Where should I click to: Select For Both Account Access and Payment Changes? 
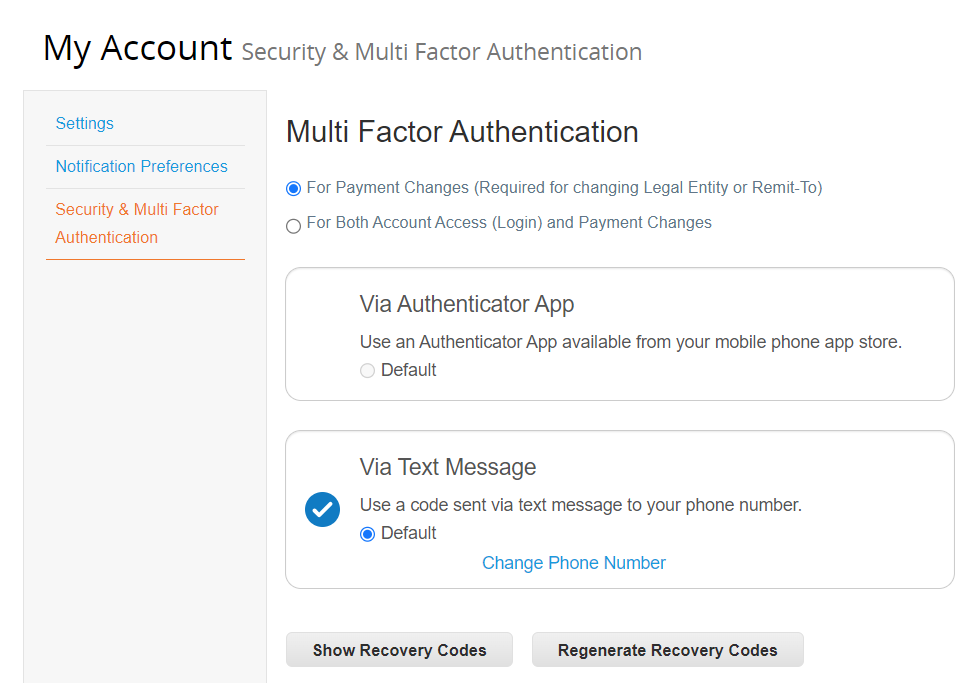[x=293, y=226]
